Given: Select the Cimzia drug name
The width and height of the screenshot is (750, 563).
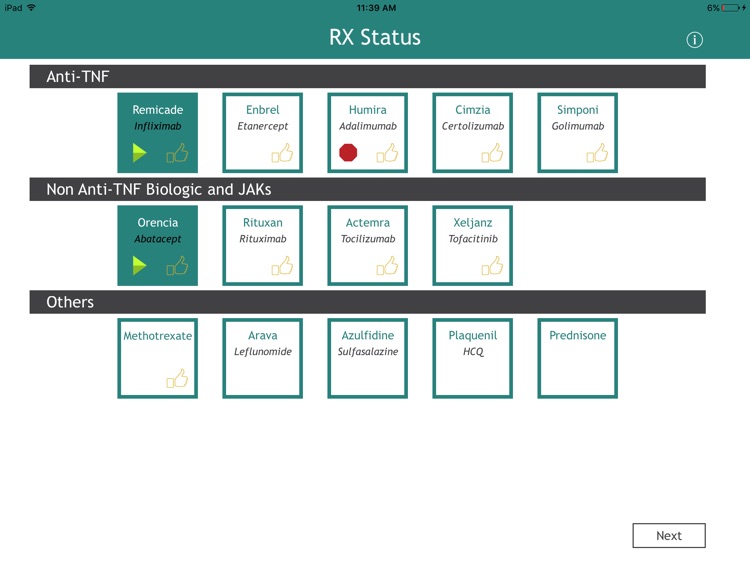Looking at the screenshot, I should click(x=473, y=110).
